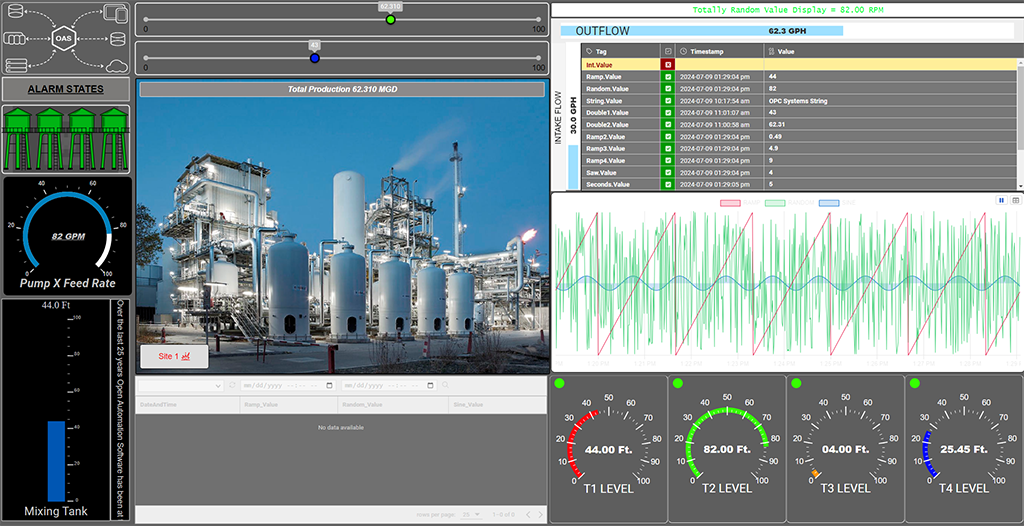Open the trend chart table view icon

1015,200
